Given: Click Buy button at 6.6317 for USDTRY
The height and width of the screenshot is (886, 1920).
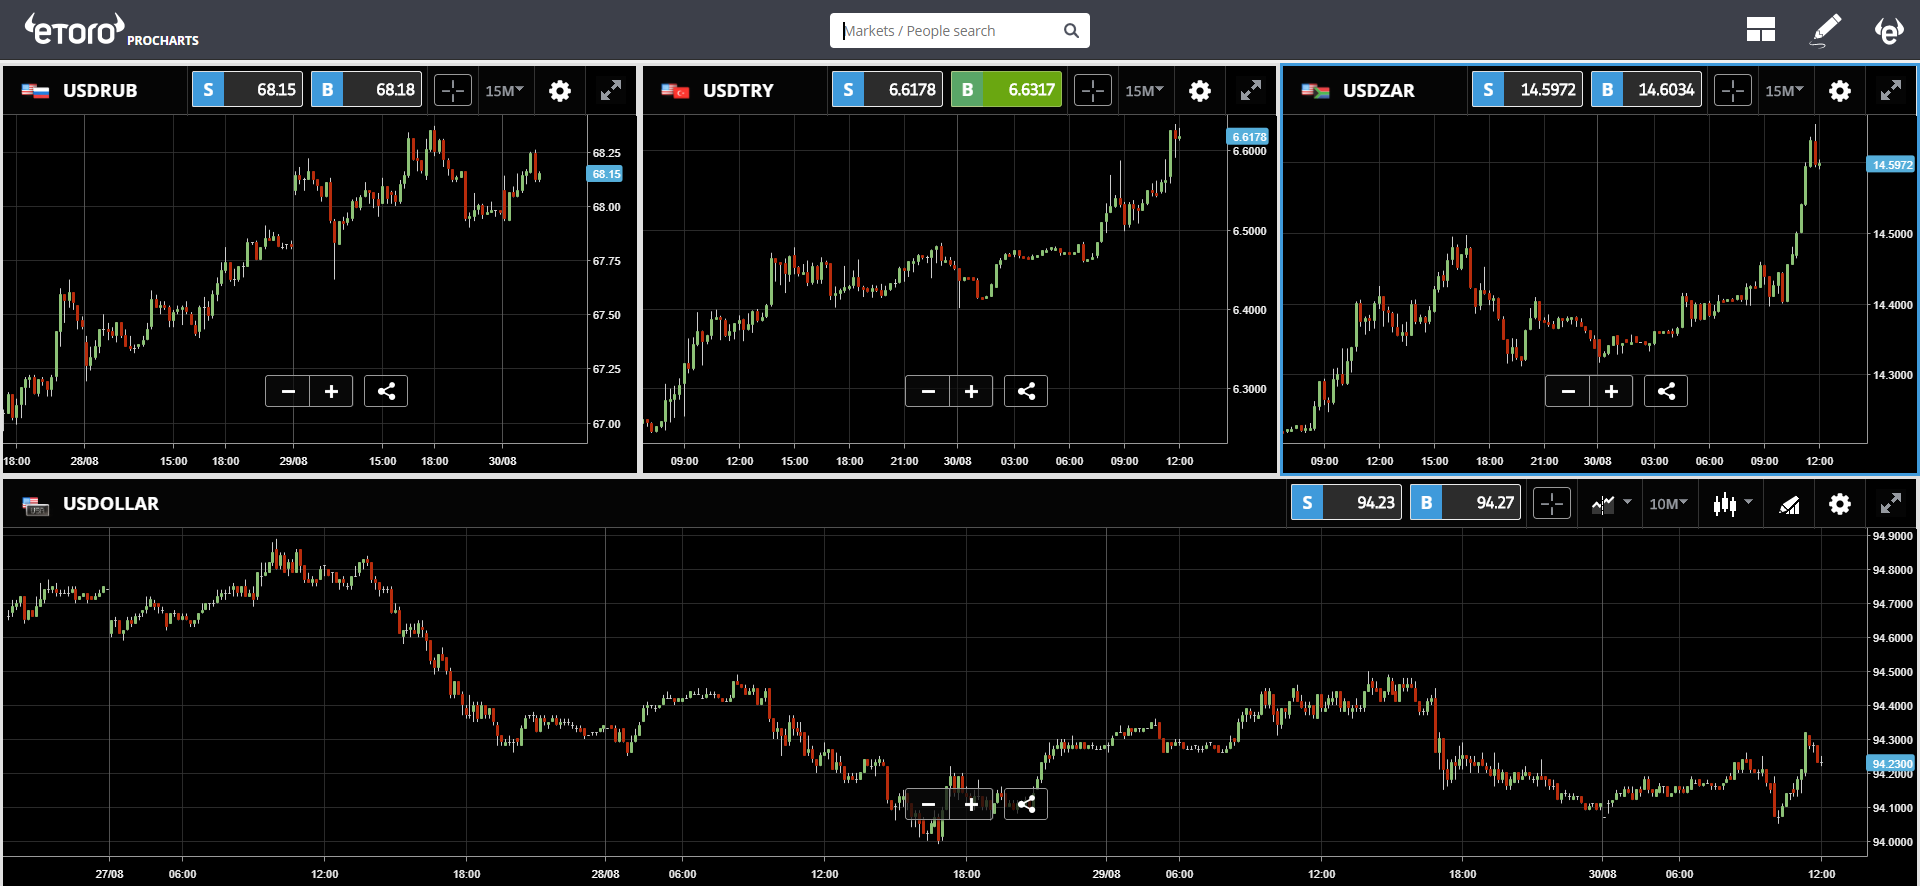Looking at the screenshot, I should point(1006,90).
